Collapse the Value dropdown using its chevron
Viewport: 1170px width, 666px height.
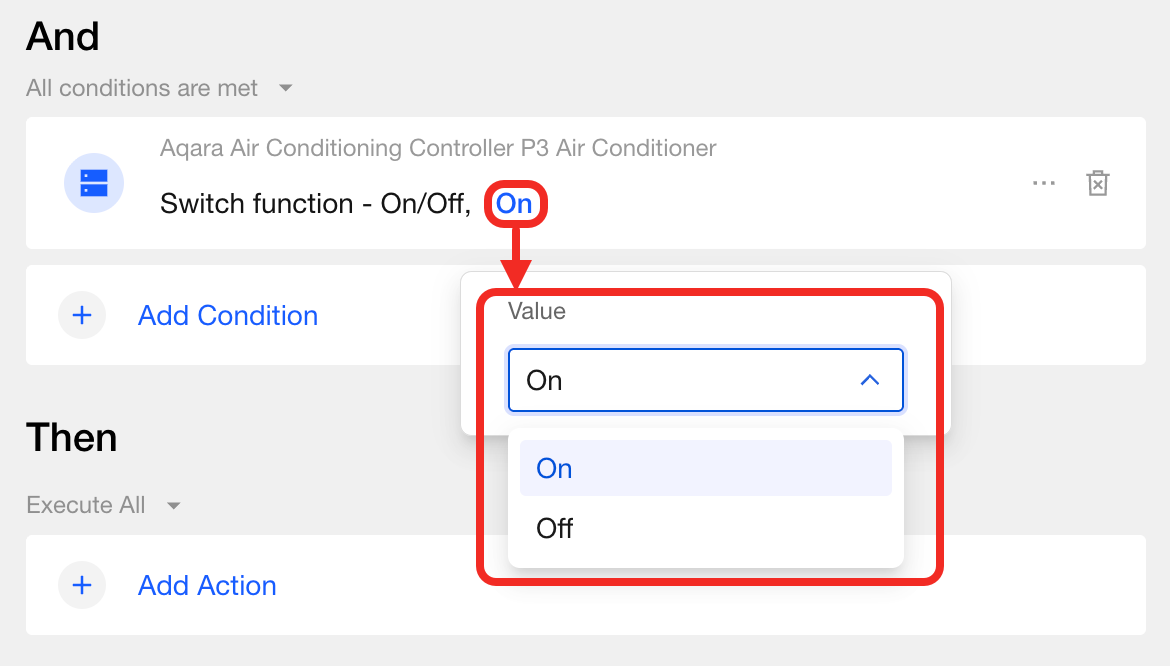tap(870, 380)
